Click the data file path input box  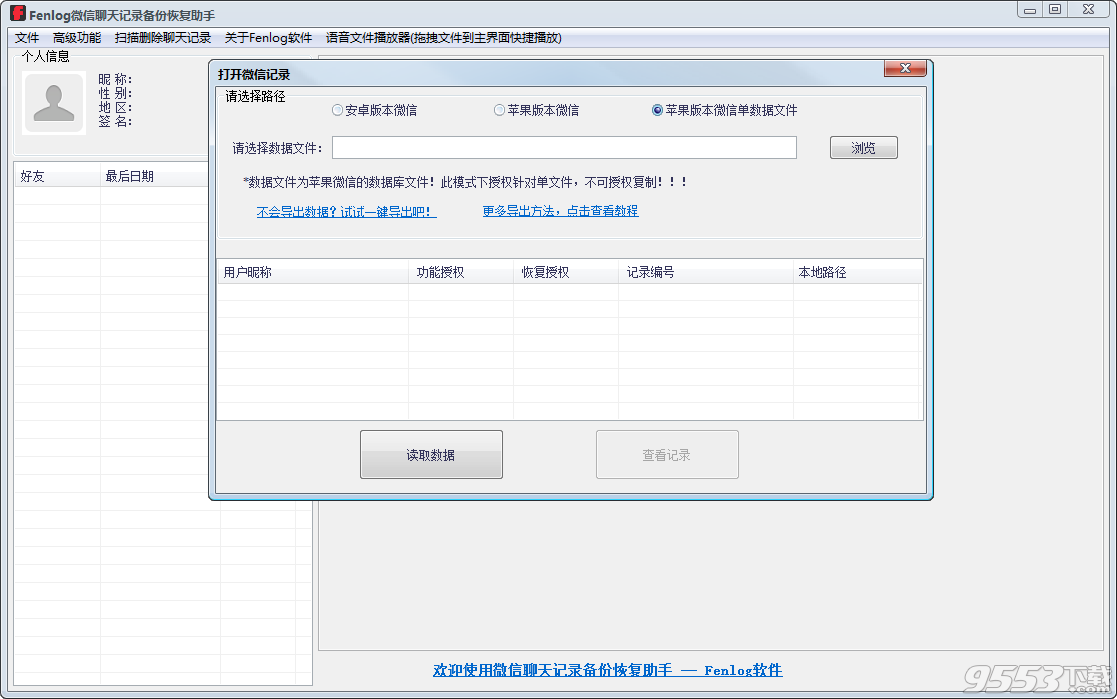click(x=564, y=147)
